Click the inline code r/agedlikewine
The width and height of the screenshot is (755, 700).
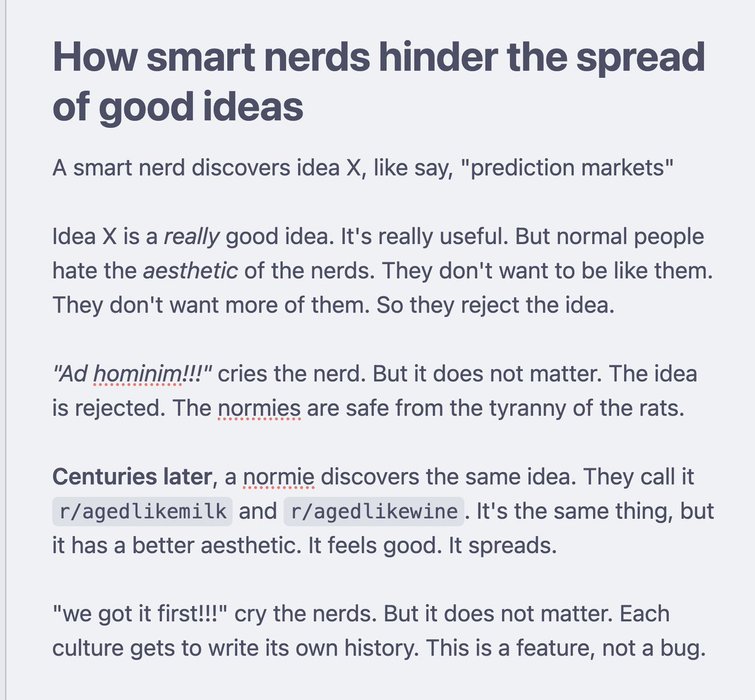click(374, 511)
